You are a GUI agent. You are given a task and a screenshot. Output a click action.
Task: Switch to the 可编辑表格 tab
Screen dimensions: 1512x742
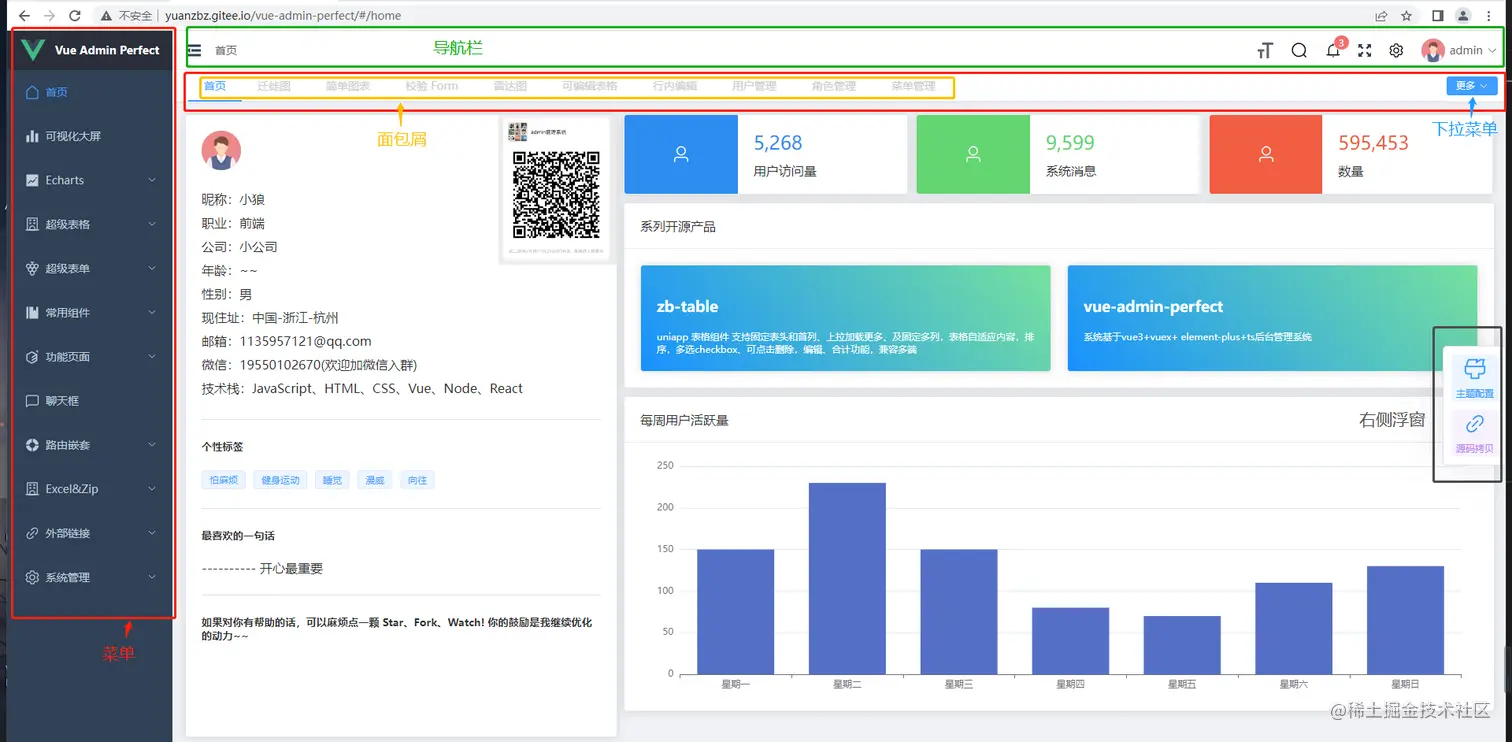point(590,86)
